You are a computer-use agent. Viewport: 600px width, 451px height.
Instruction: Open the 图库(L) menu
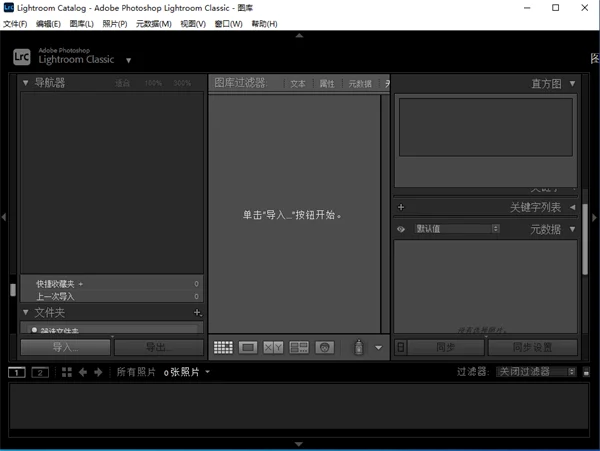[82, 24]
